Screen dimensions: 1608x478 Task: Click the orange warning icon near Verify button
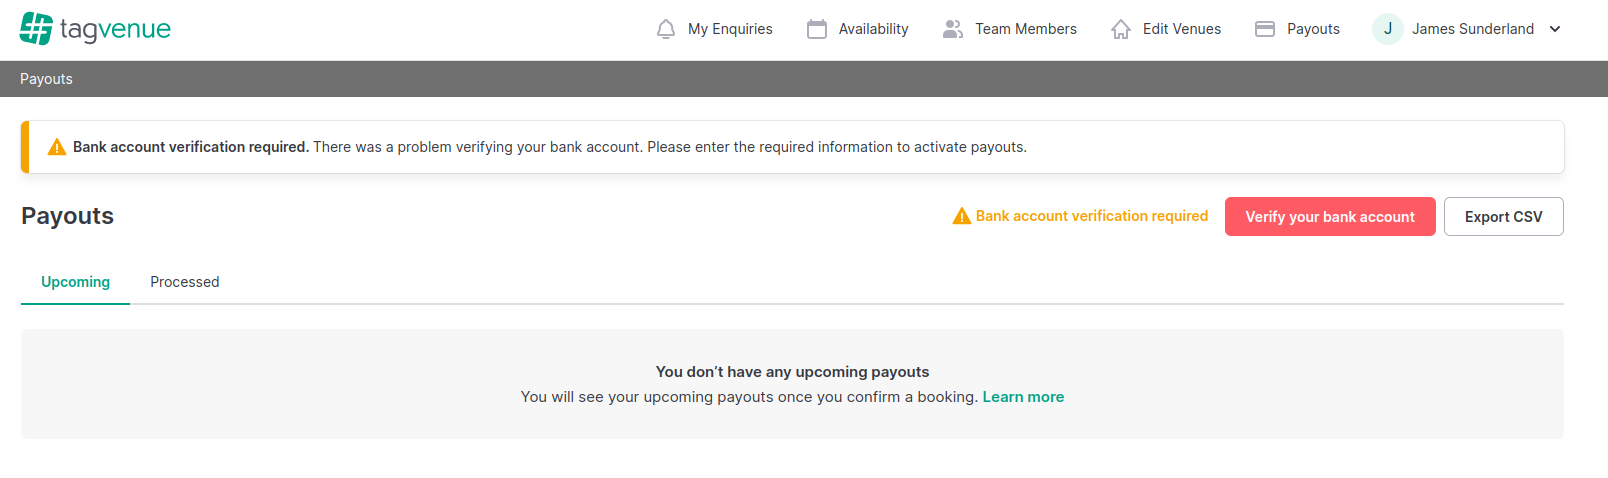pyautogui.click(x=962, y=216)
